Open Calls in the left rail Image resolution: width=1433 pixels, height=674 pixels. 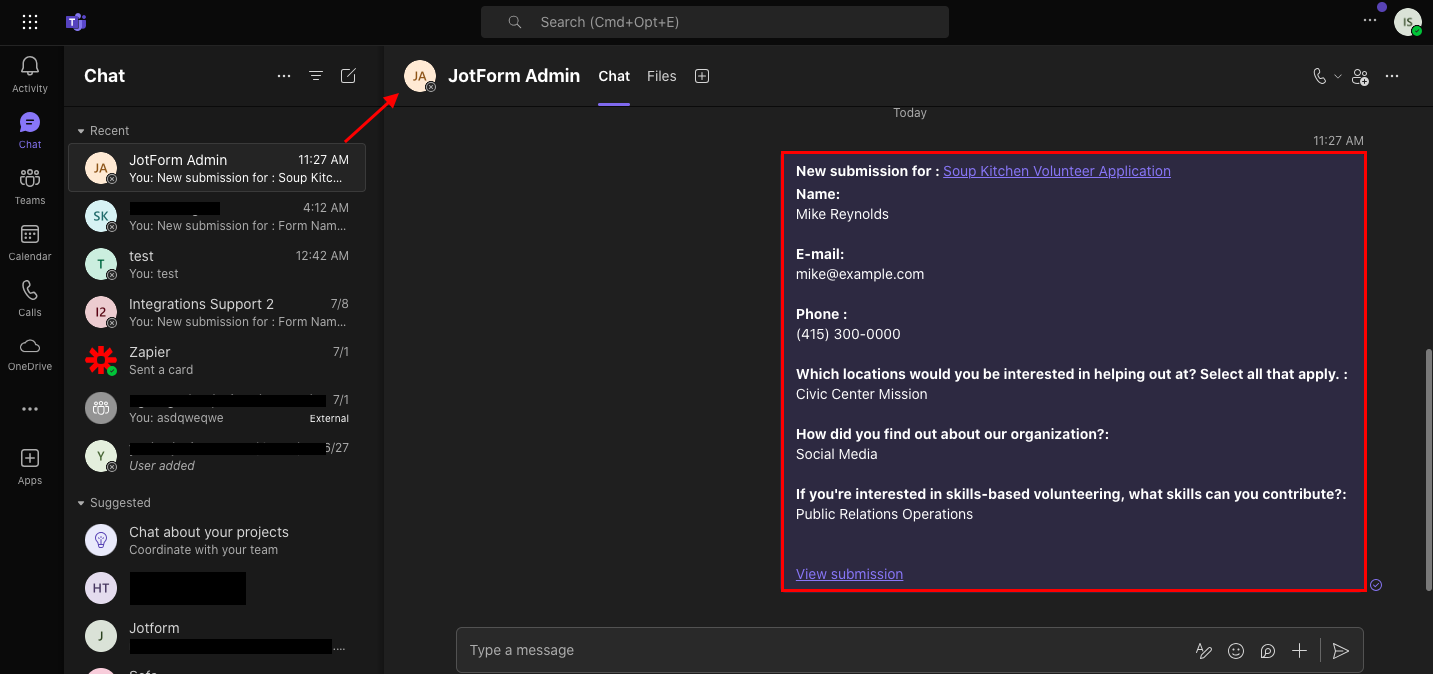point(30,298)
